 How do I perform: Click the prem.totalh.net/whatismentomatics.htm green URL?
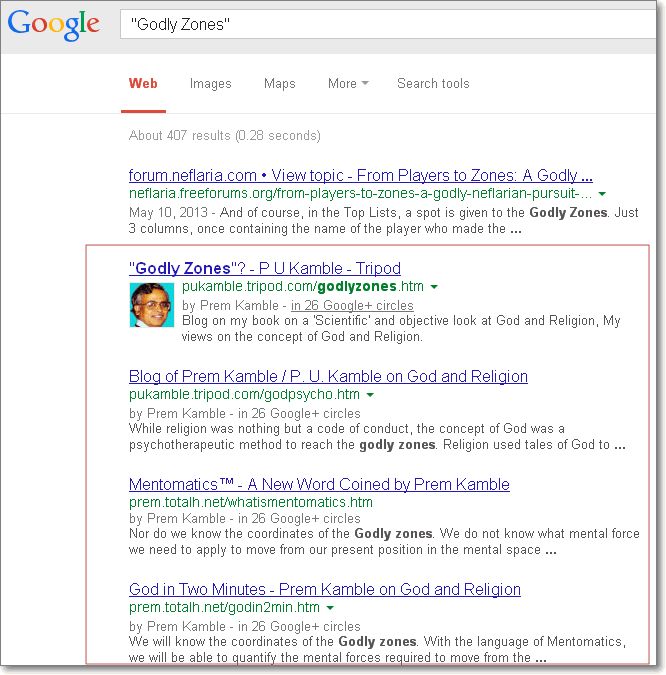tap(250, 502)
